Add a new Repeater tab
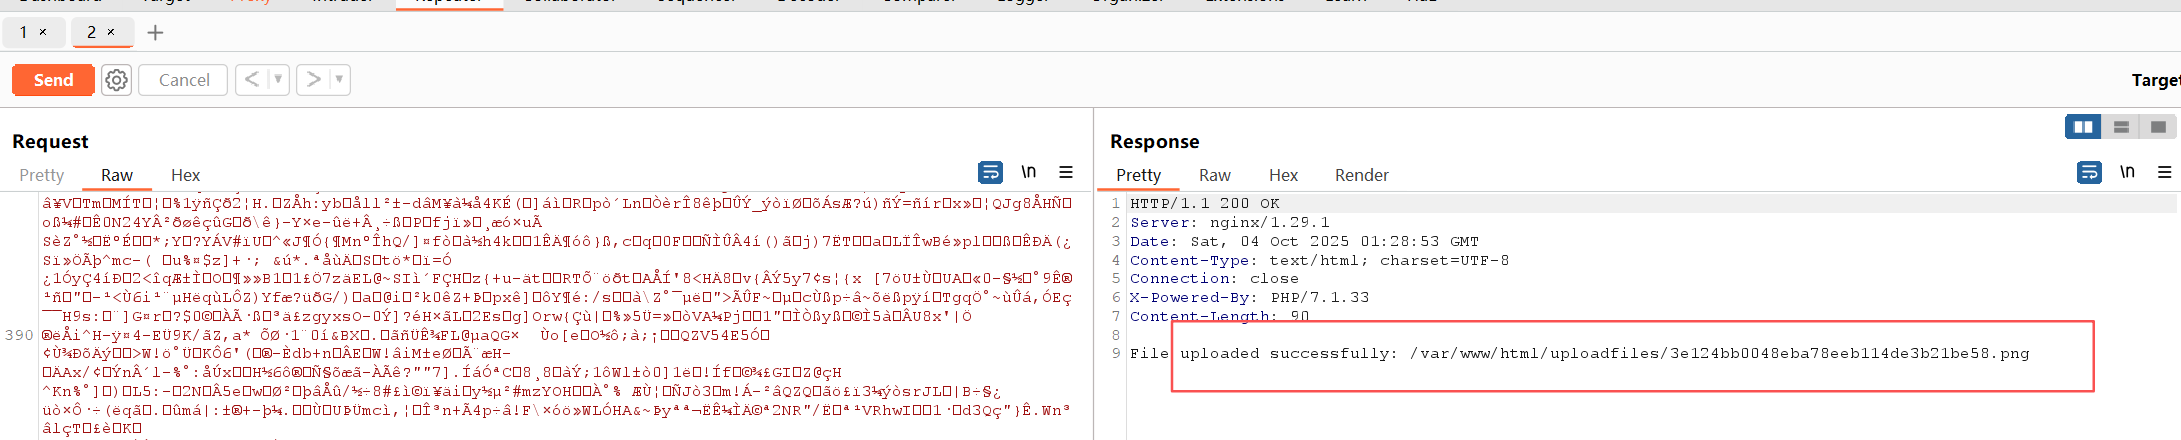Viewport: 2181px width, 440px height. (155, 33)
